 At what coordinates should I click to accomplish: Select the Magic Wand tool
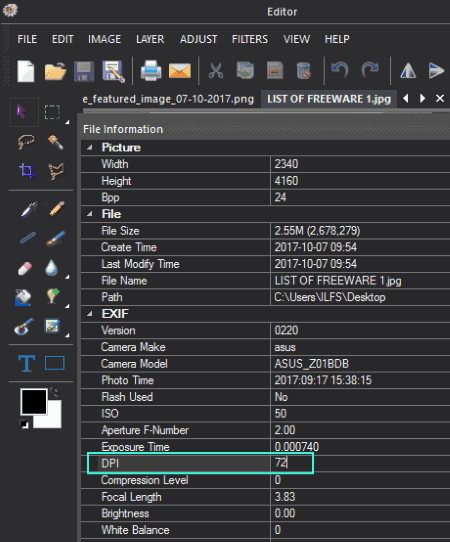(x=56, y=142)
